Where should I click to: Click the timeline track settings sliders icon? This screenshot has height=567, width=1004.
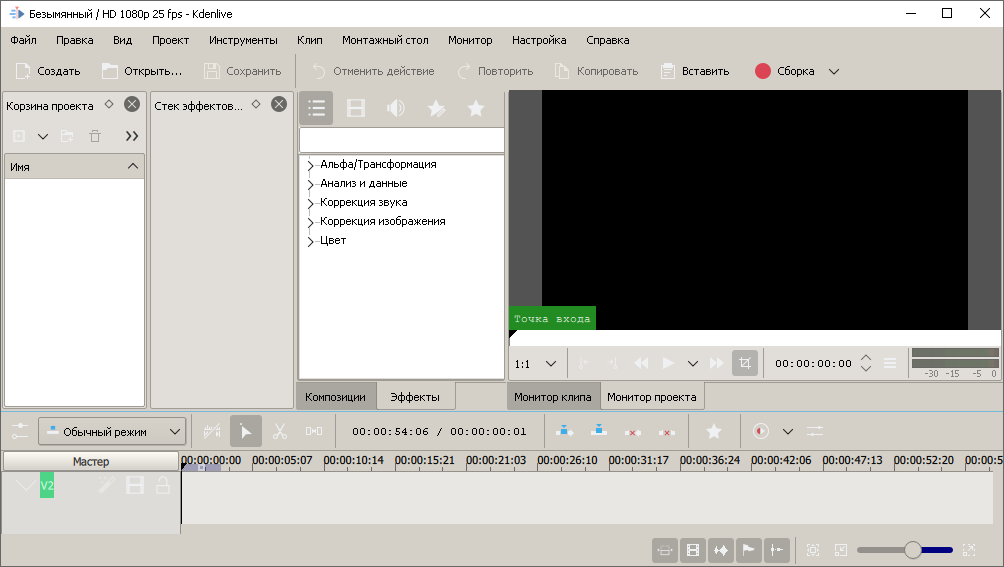click(x=20, y=431)
